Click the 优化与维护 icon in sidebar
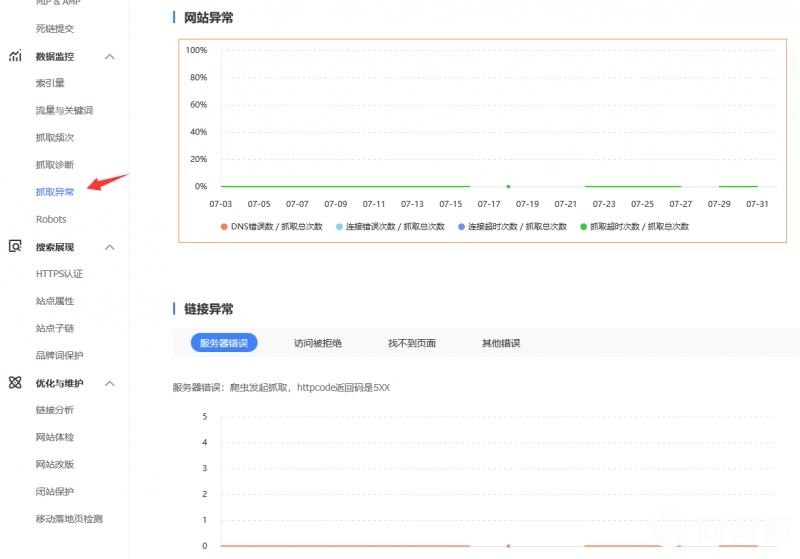Viewport: 800px width, 559px height. pos(15,383)
